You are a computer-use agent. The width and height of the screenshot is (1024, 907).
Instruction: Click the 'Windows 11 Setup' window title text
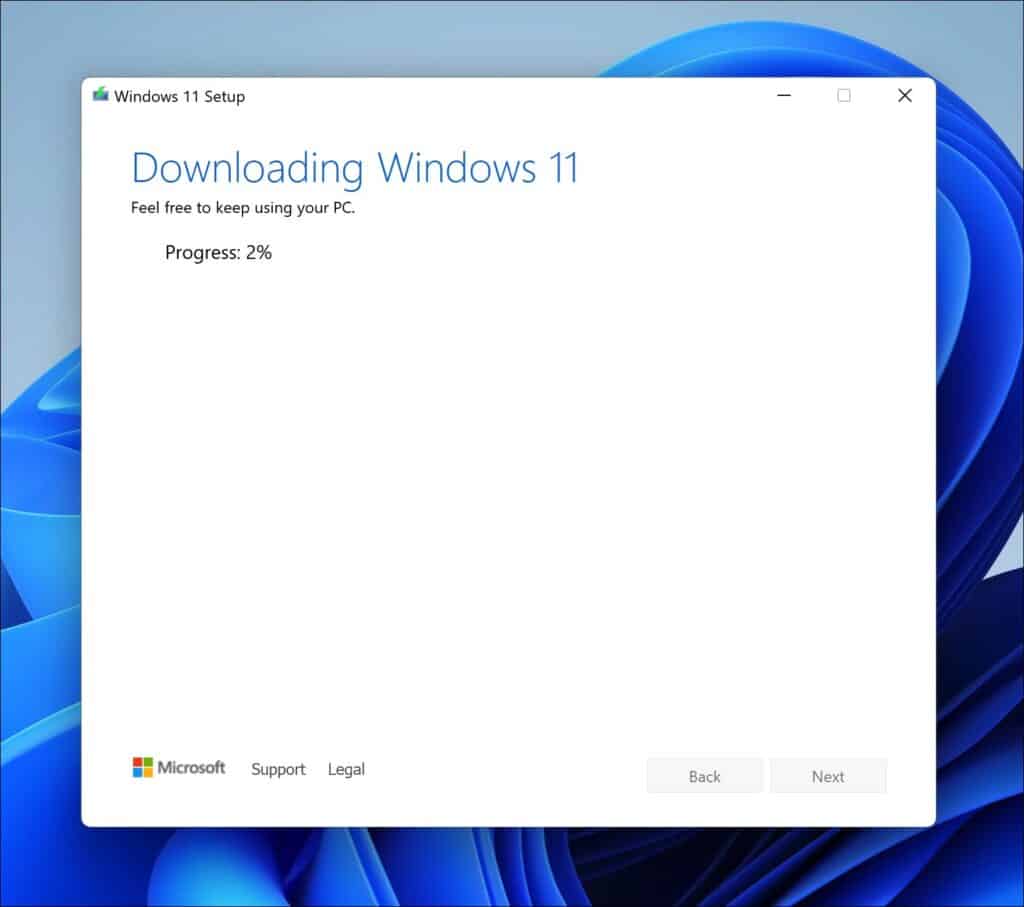[180, 97]
